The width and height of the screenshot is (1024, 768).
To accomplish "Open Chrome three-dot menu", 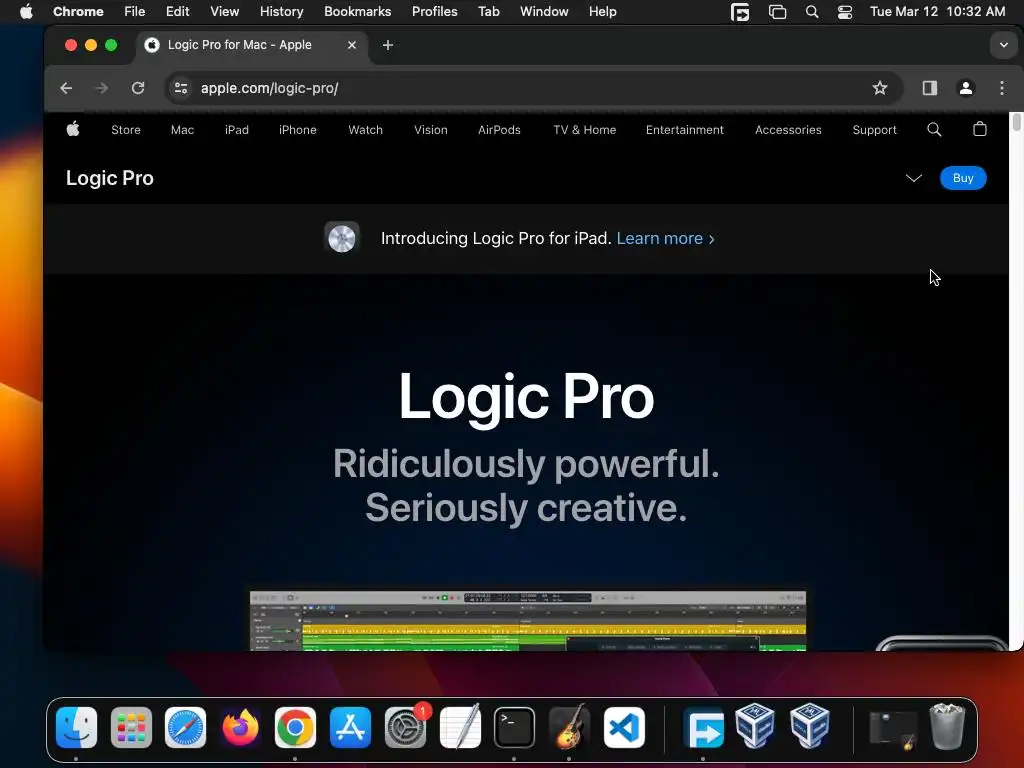I will pyautogui.click(x=1002, y=88).
